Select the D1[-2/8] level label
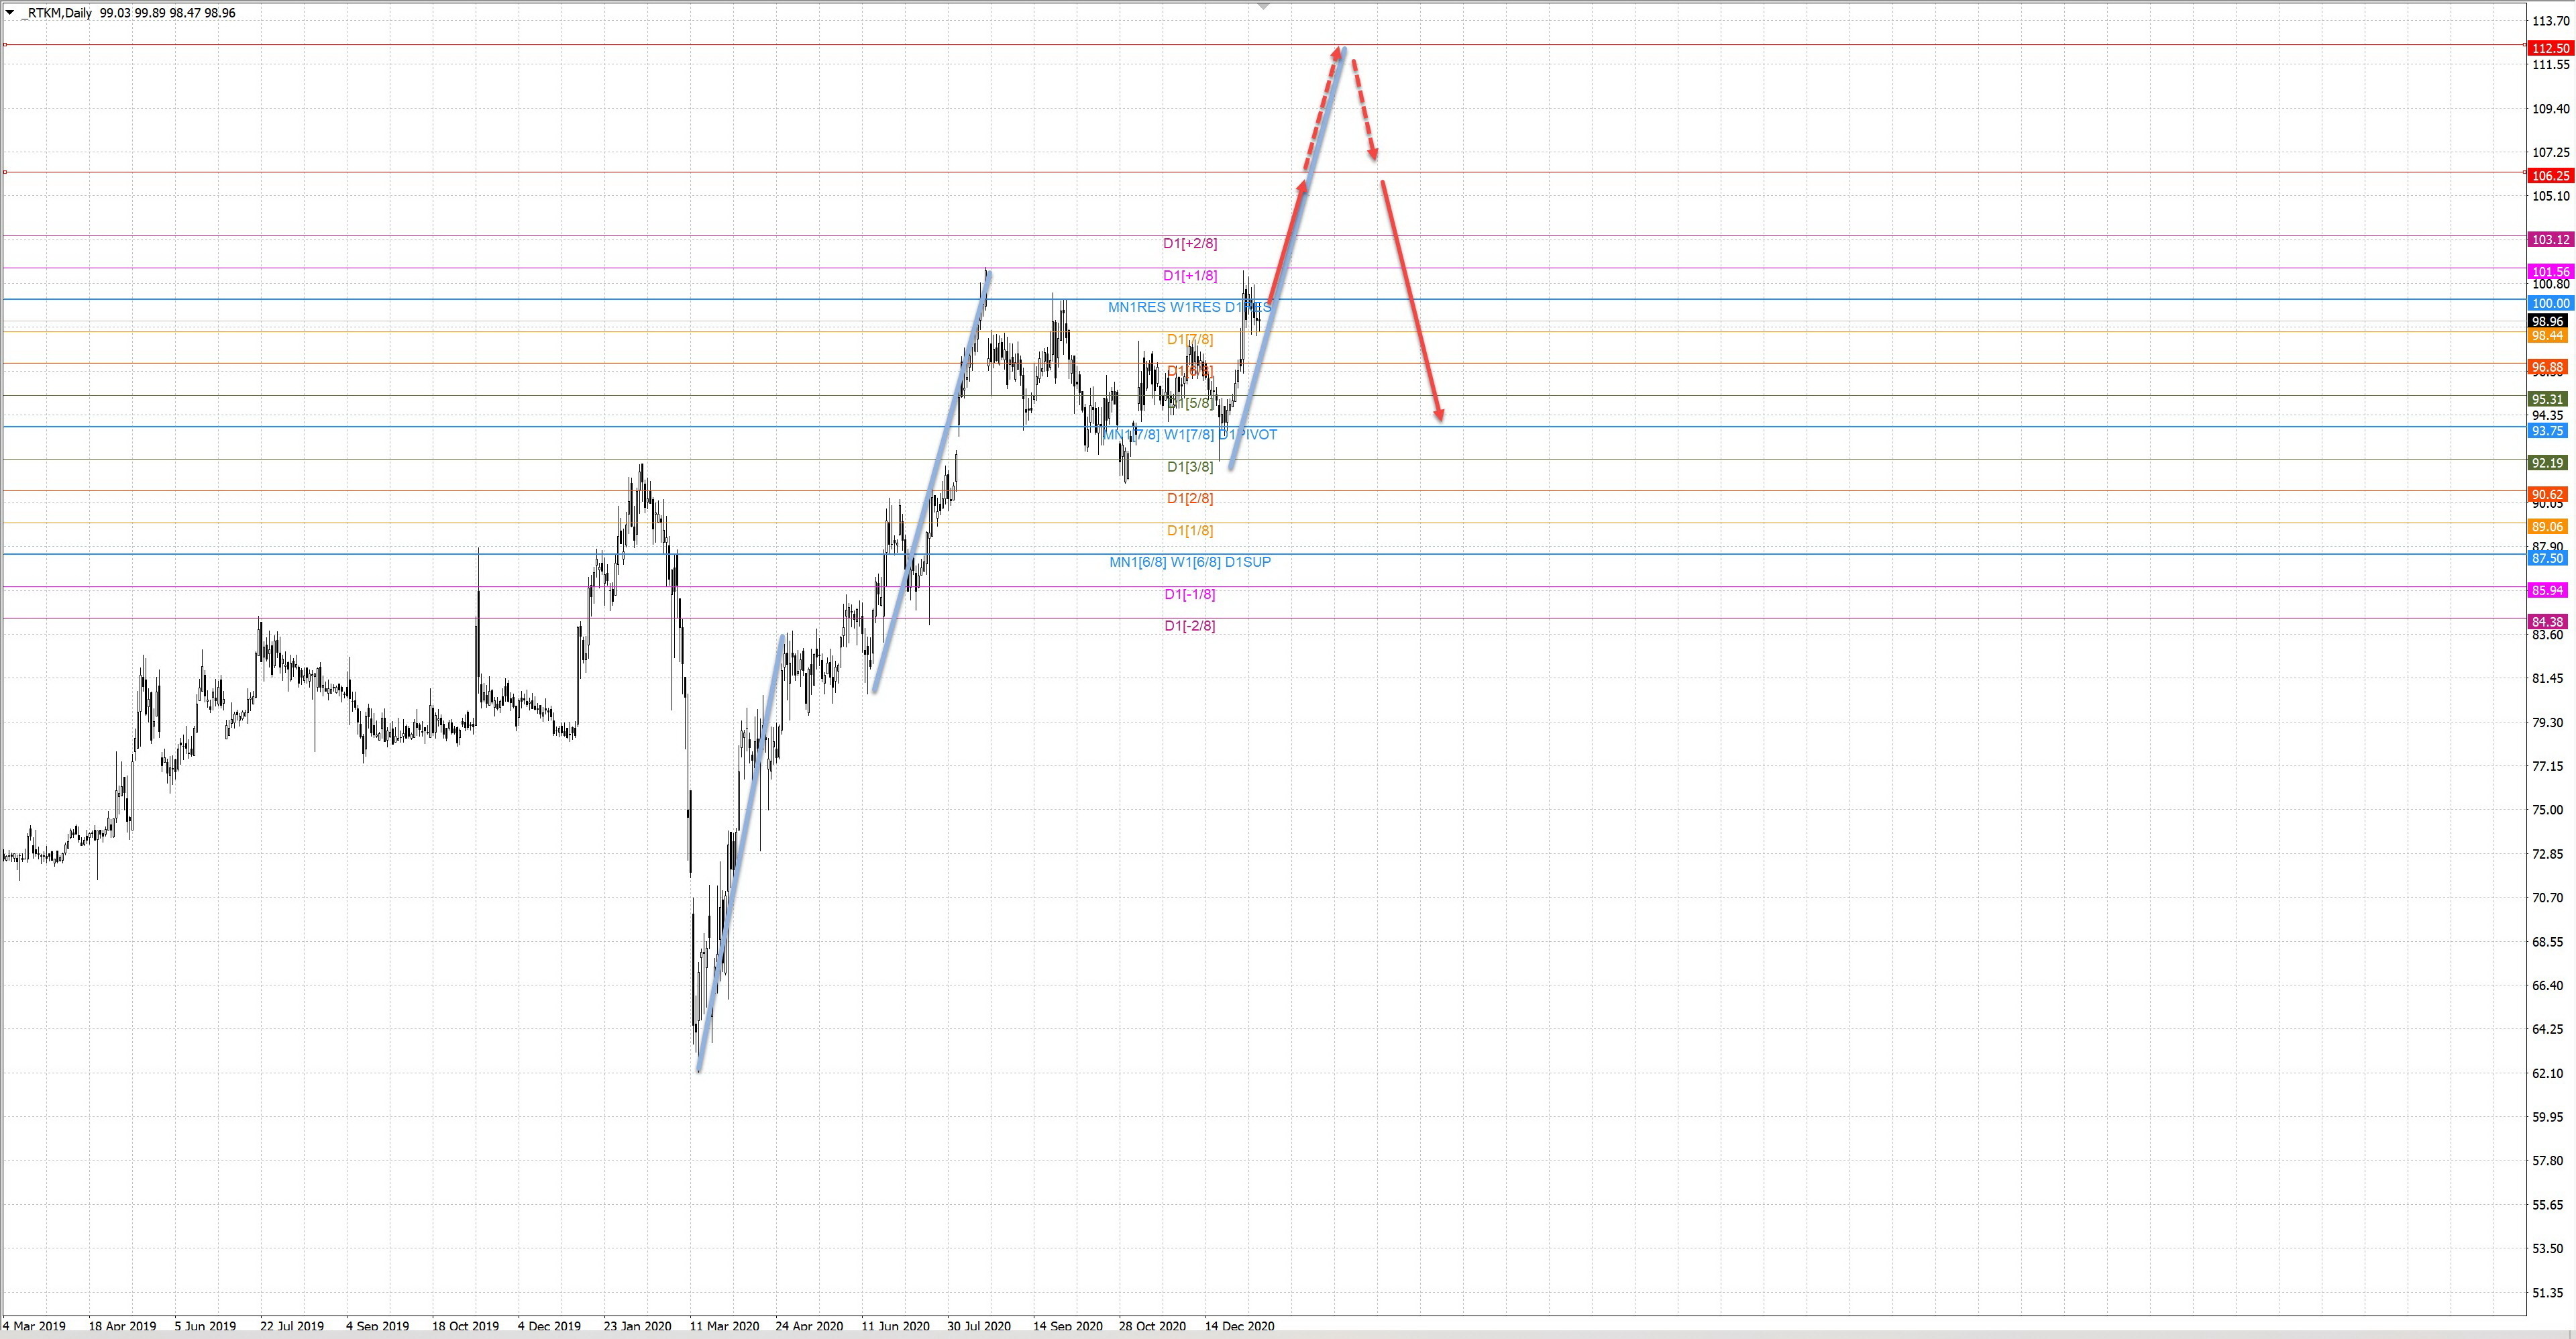The height and width of the screenshot is (1339, 2576). 1189,626
